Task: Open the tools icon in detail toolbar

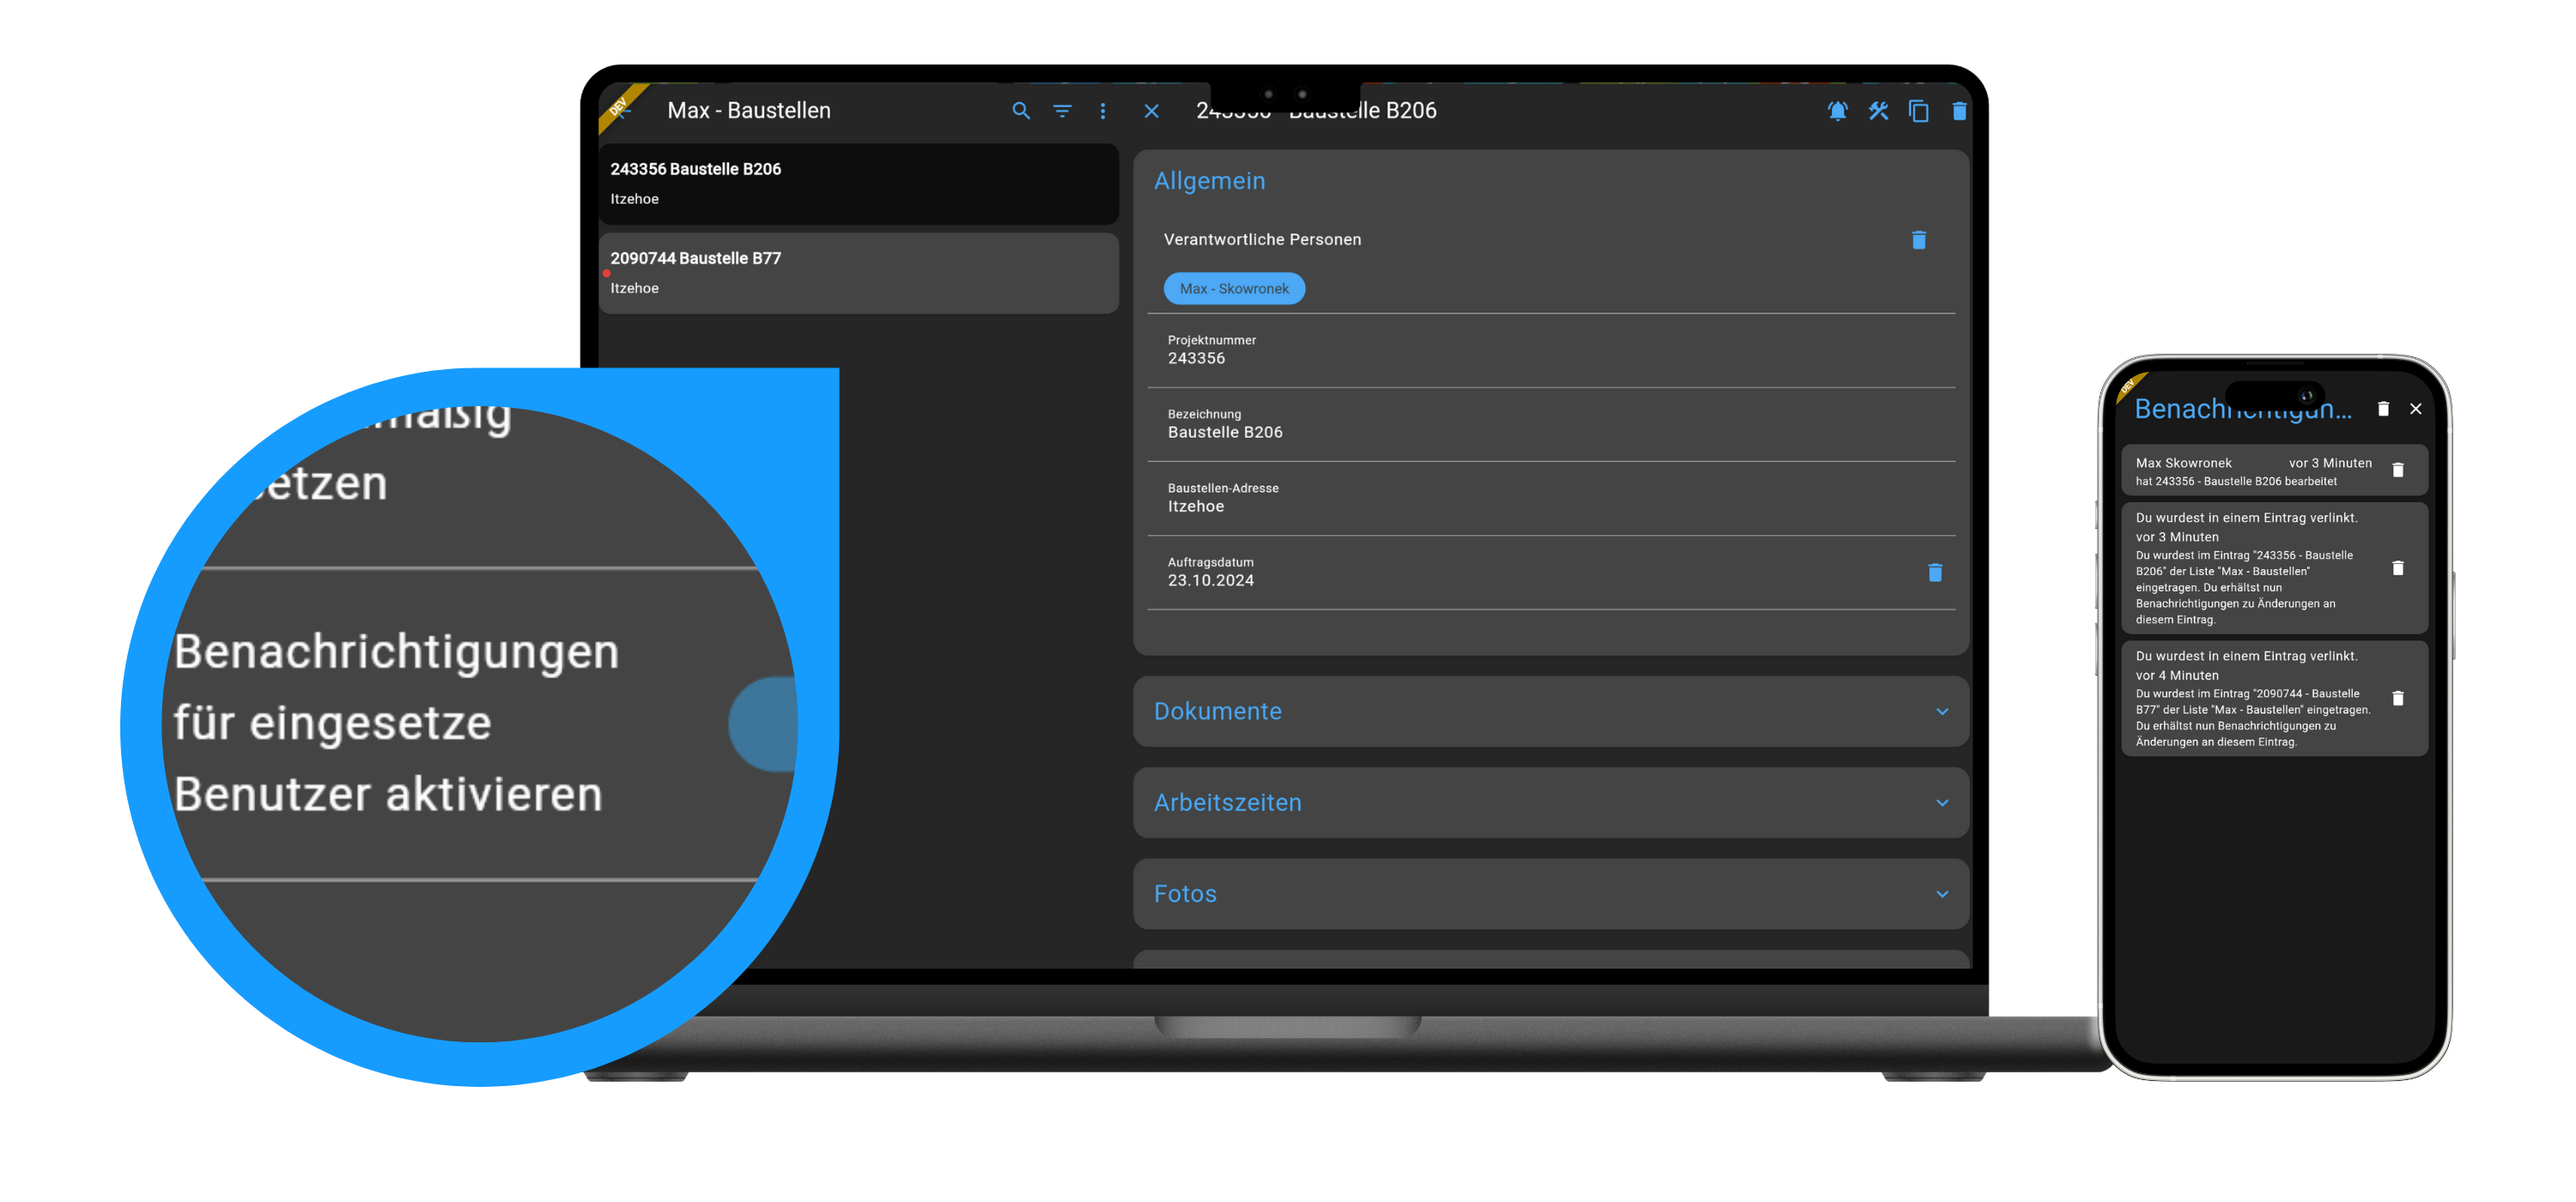Action: (x=1878, y=111)
